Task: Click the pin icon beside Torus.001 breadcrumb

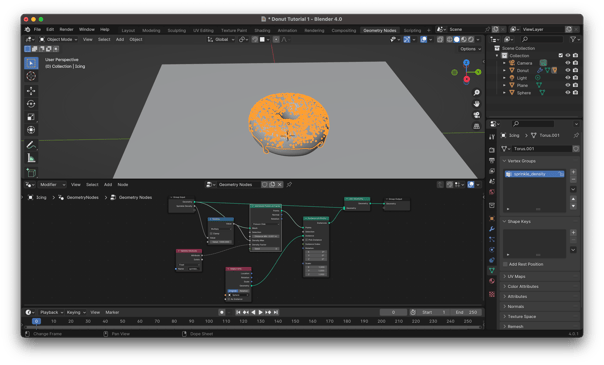Action: pos(576,136)
